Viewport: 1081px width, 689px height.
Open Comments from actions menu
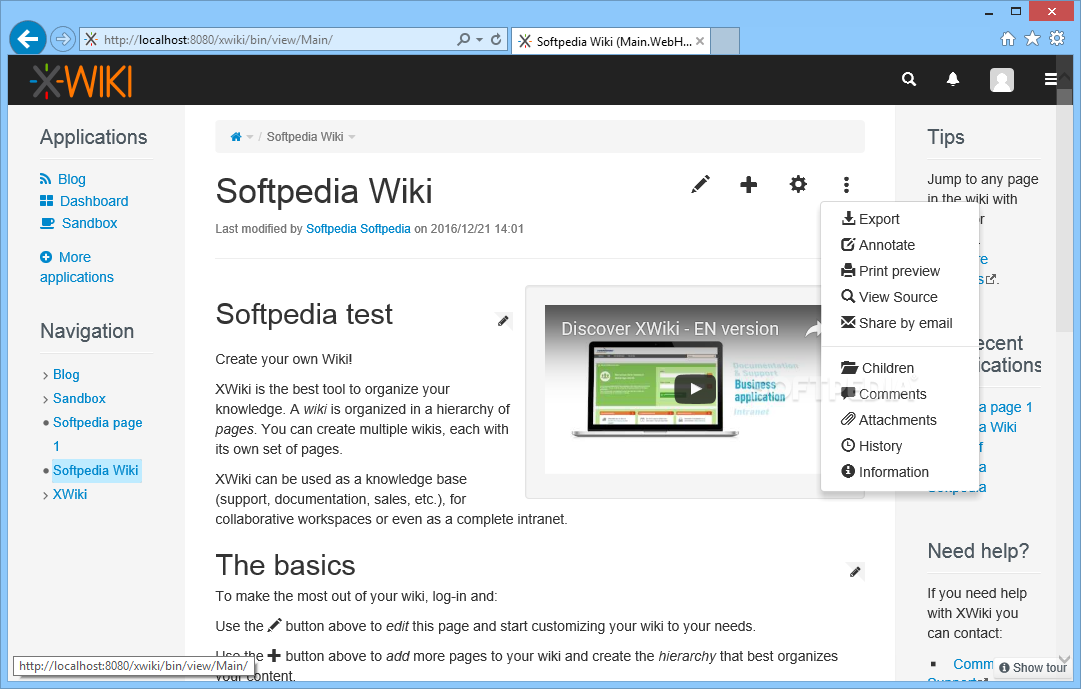pos(884,394)
